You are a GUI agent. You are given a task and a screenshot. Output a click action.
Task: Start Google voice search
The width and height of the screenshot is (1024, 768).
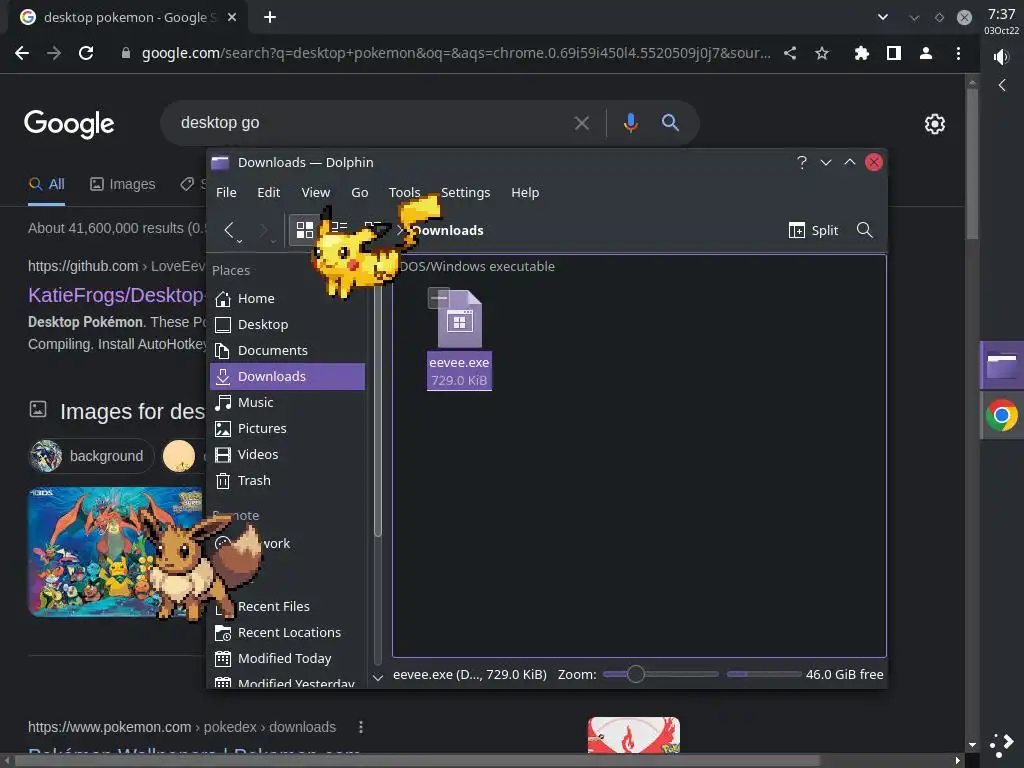tap(630, 123)
